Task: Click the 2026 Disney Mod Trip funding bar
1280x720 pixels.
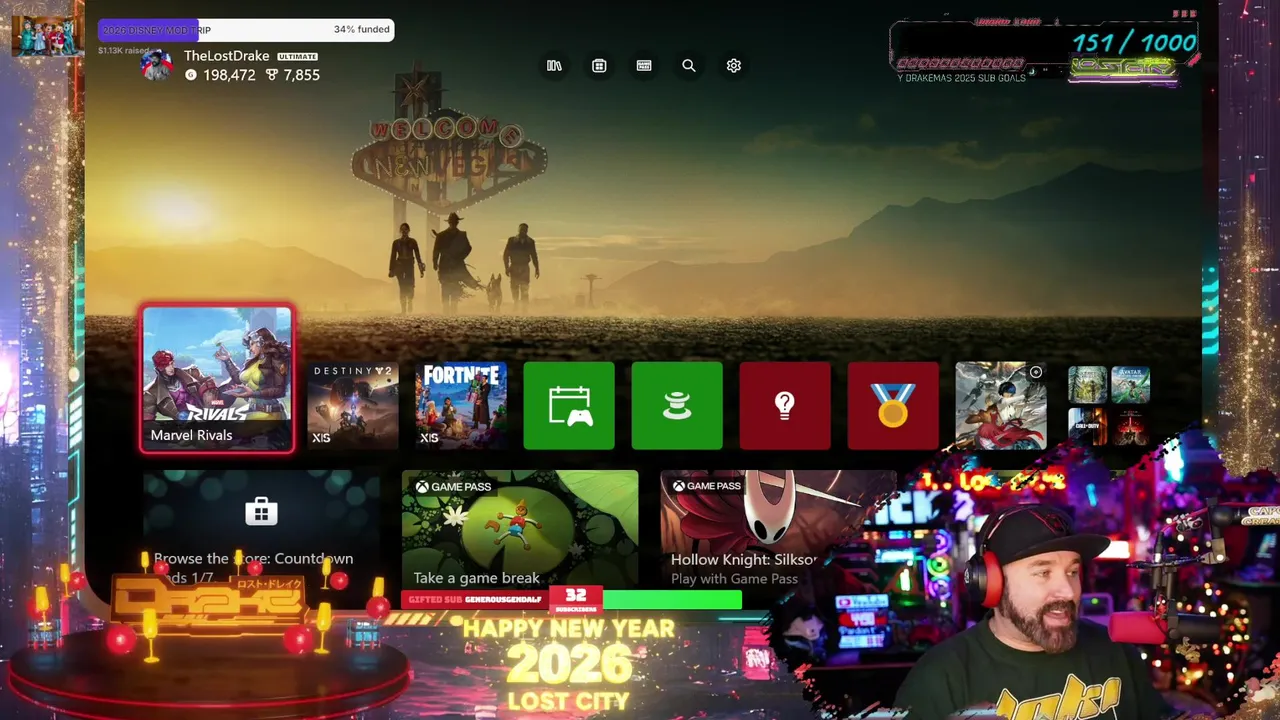Action: coord(246,30)
